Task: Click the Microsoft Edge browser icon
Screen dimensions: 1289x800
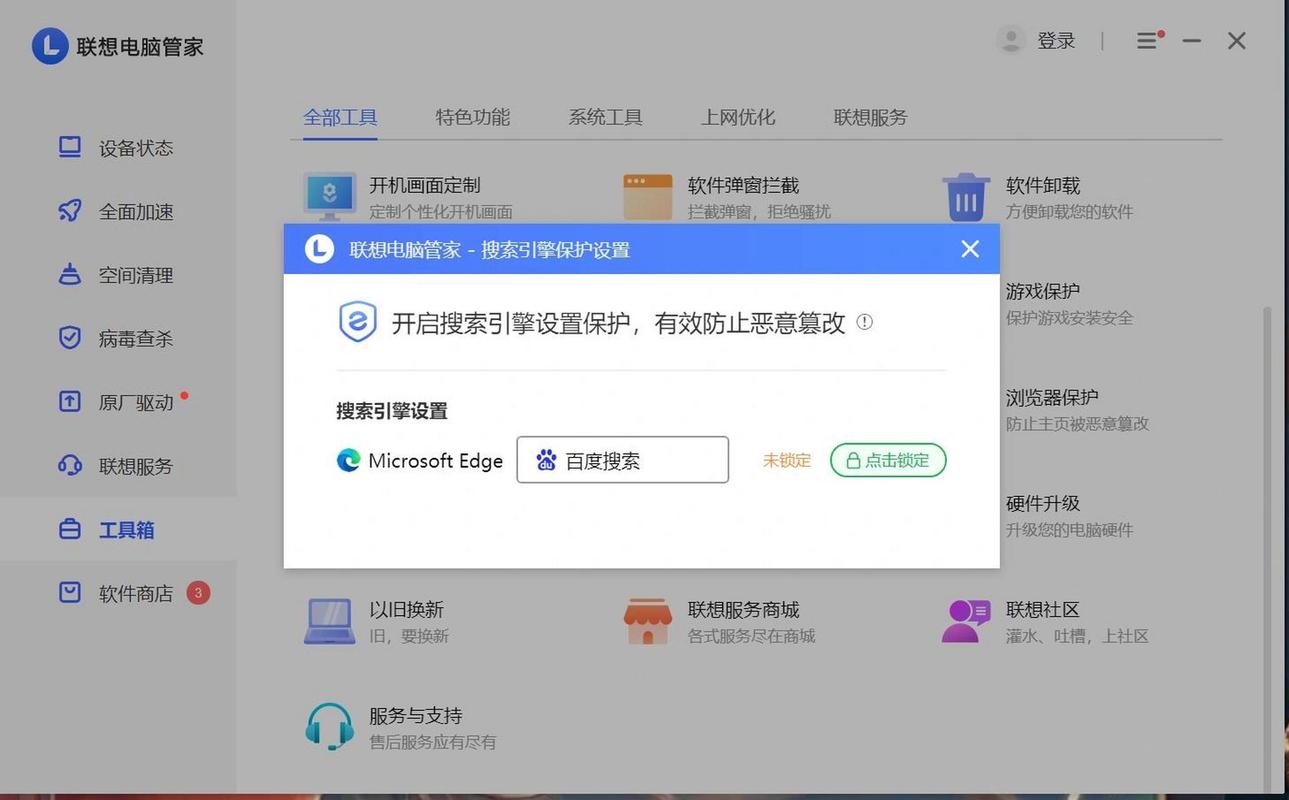Action: pyautogui.click(x=348, y=460)
